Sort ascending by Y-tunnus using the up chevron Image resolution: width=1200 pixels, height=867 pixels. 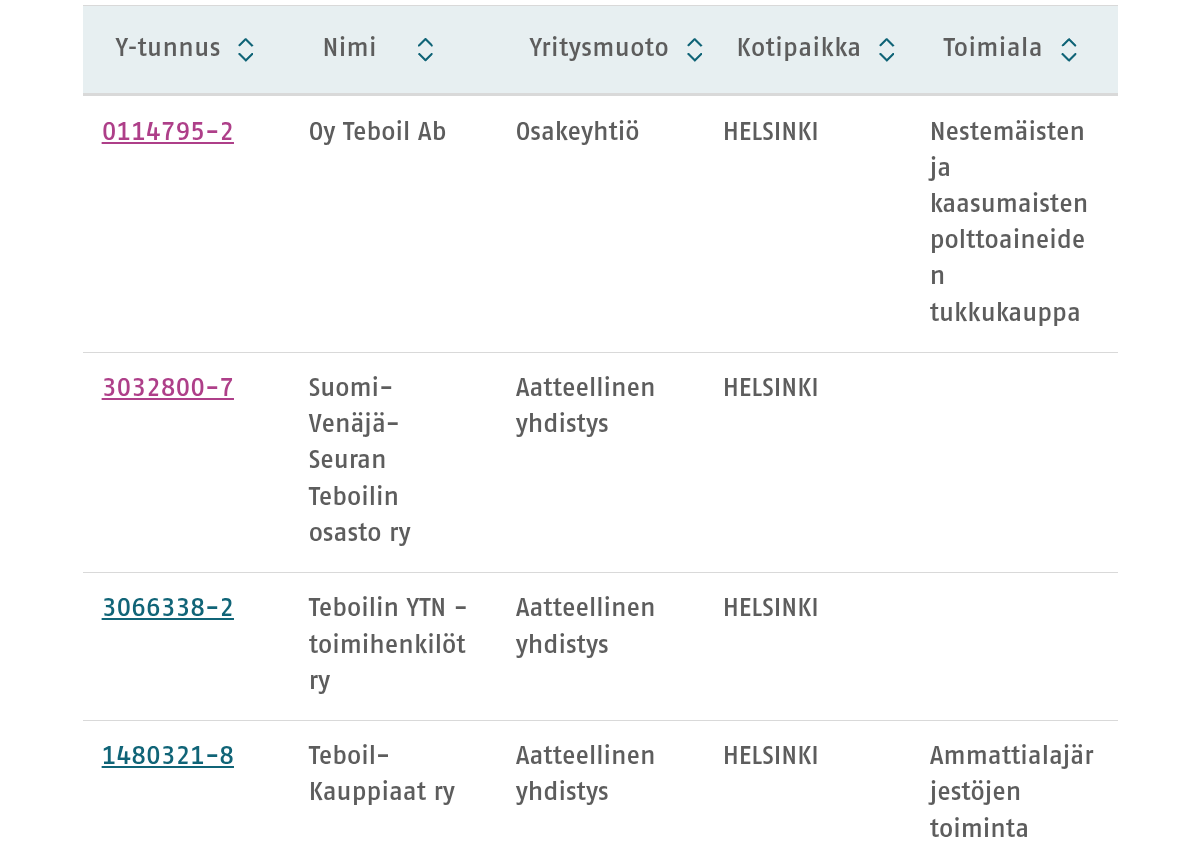tap(245, 40)
